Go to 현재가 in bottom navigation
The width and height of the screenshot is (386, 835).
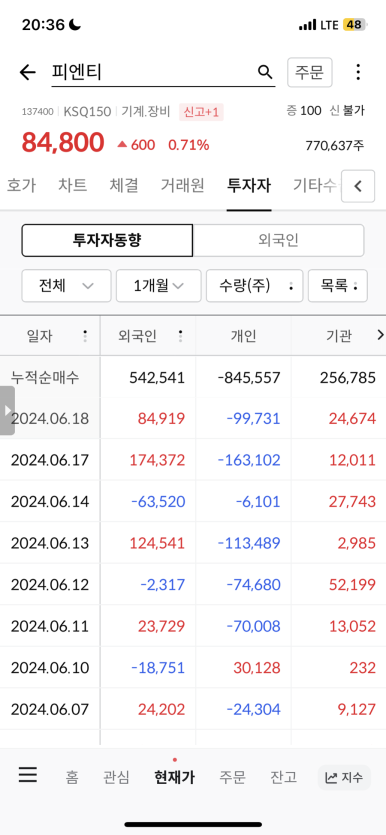pos(174,777)
